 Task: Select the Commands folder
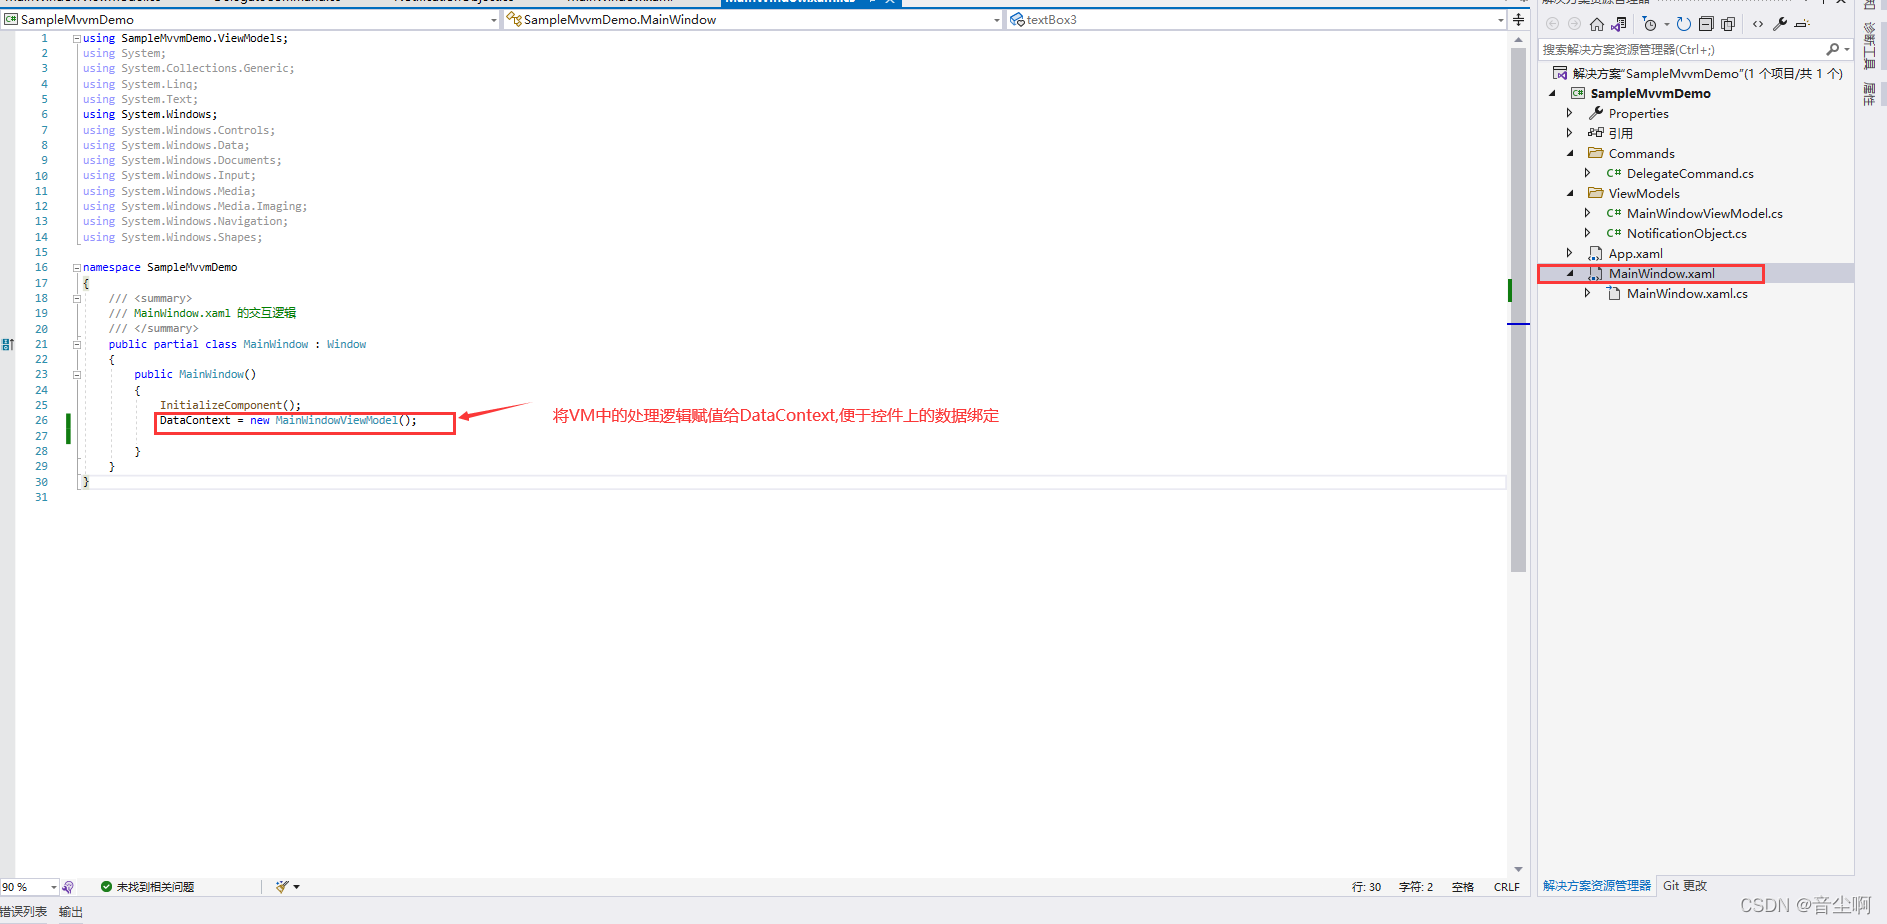[1641, 153]
